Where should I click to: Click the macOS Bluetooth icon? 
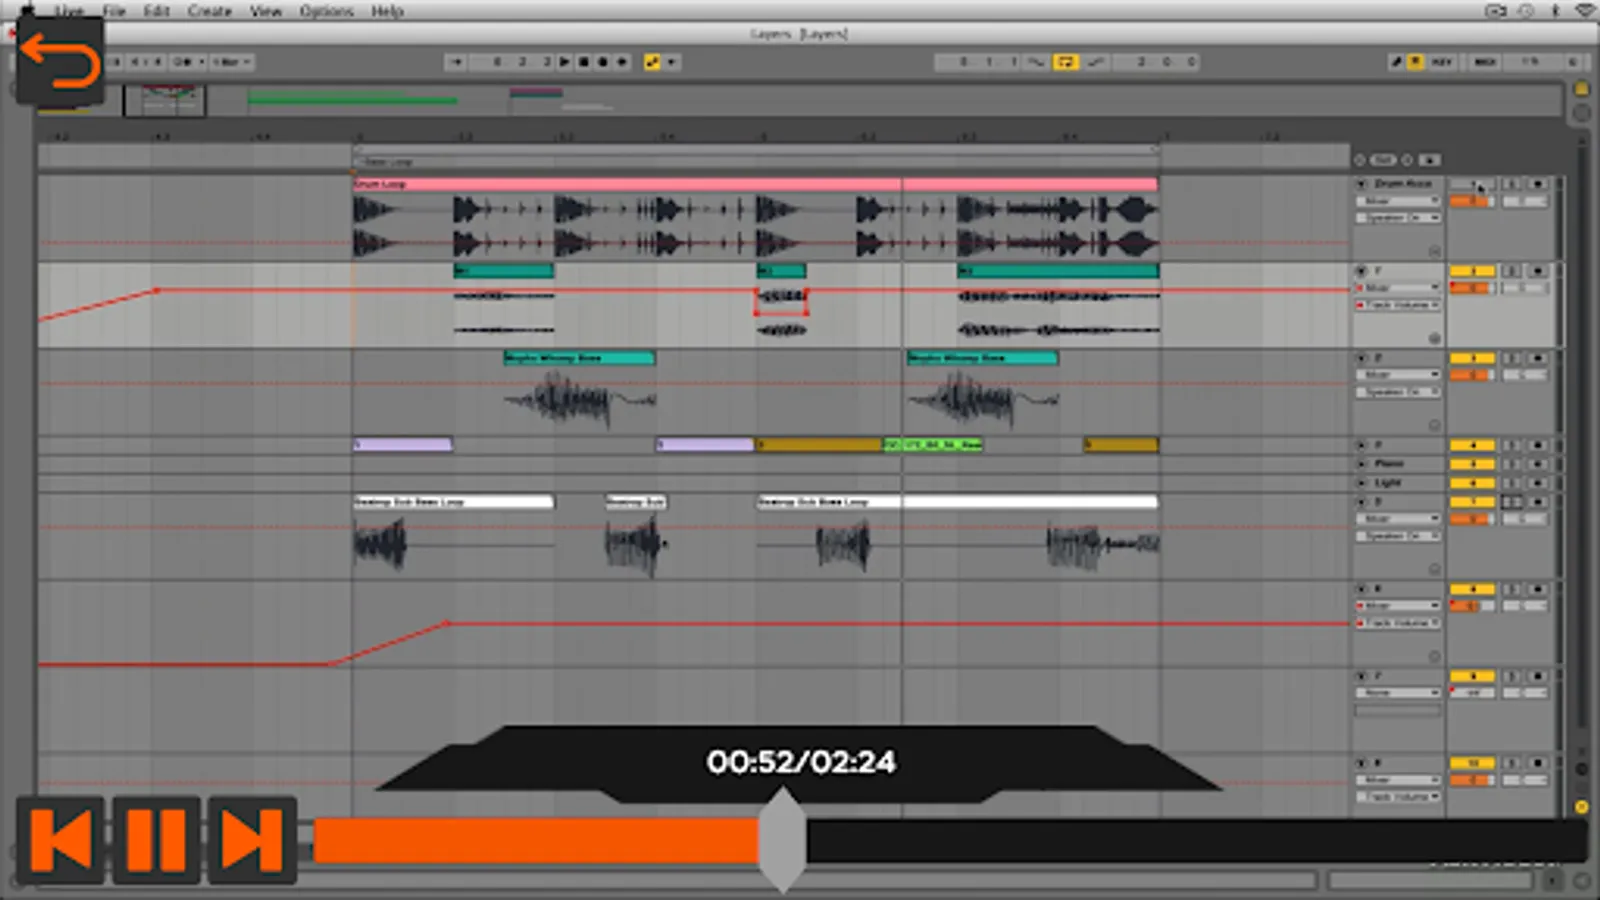point(1555,11)
